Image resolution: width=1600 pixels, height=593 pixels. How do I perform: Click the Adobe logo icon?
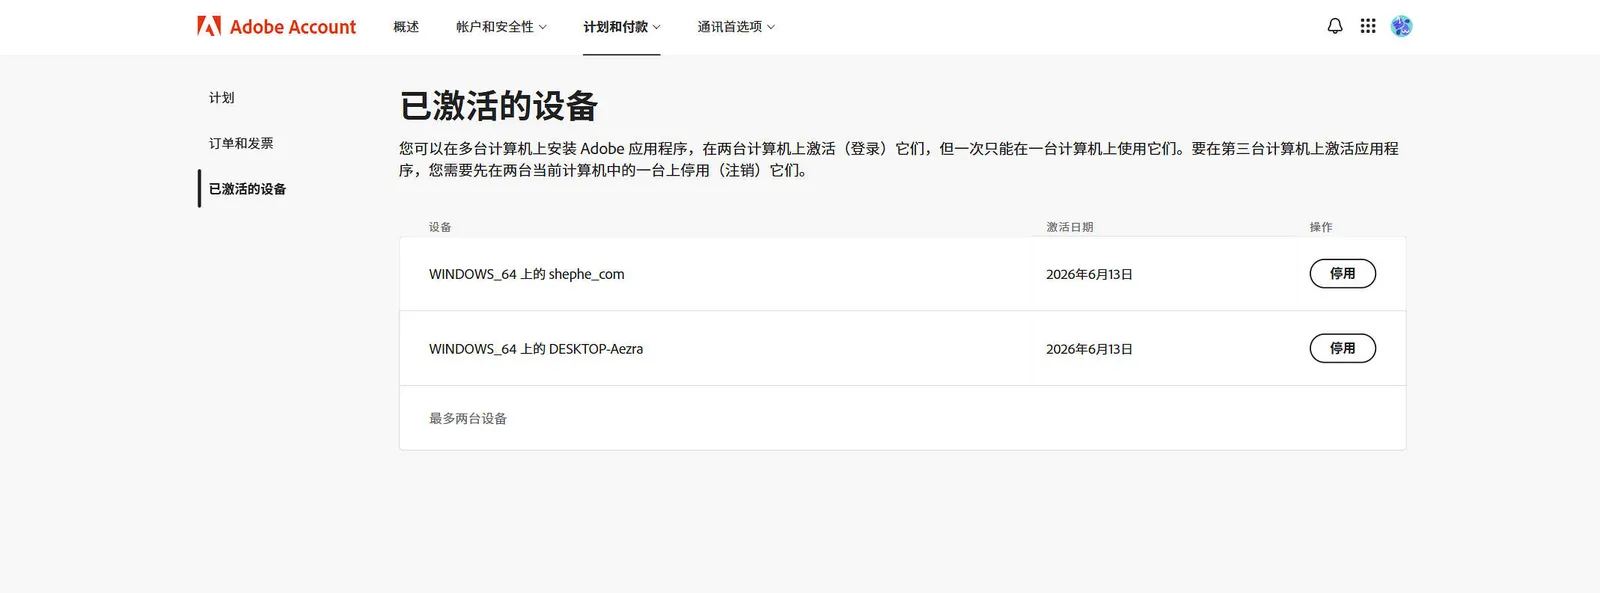click(x=209, y=26)
